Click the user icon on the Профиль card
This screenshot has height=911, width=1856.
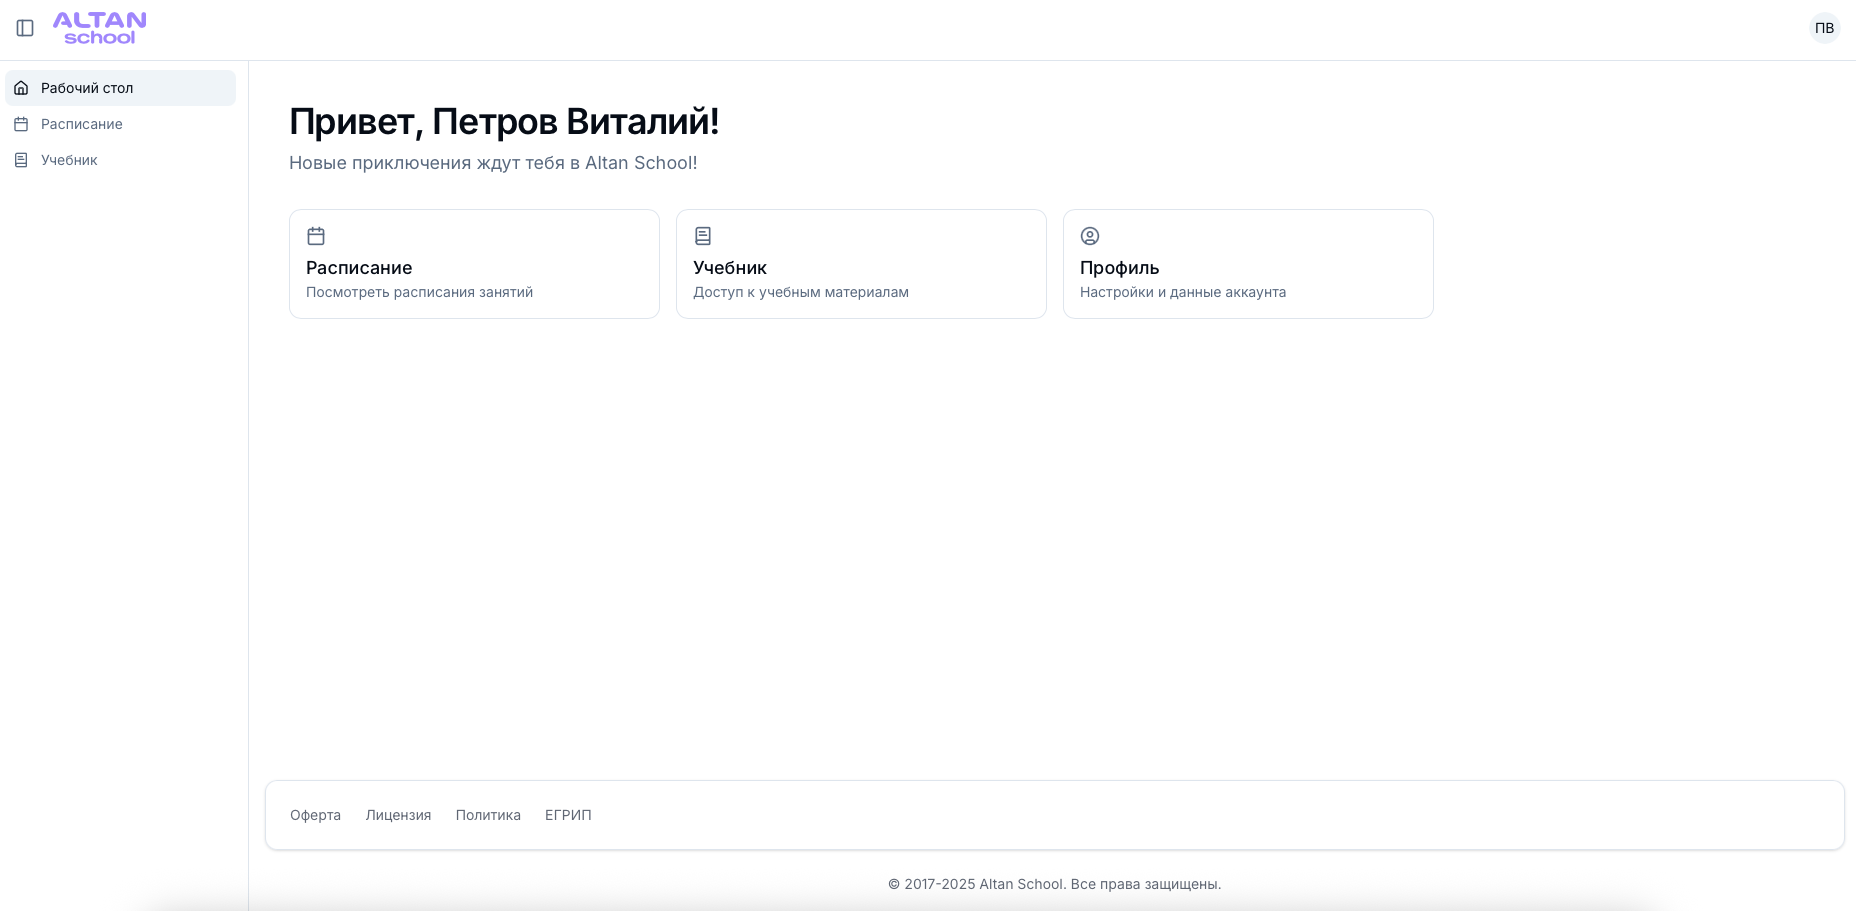pyautogui.click(x=1090, y=236)
